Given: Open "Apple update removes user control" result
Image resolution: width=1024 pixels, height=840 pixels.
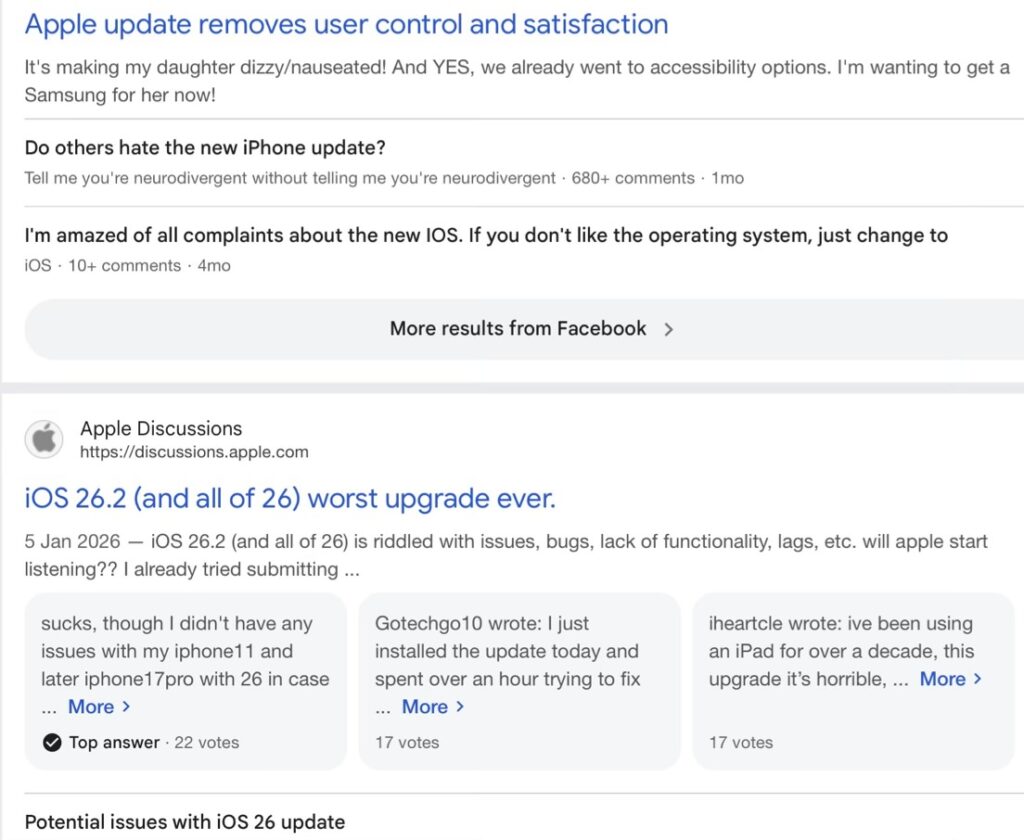Looking at the screenshot, I should click(x=346, y=24).
